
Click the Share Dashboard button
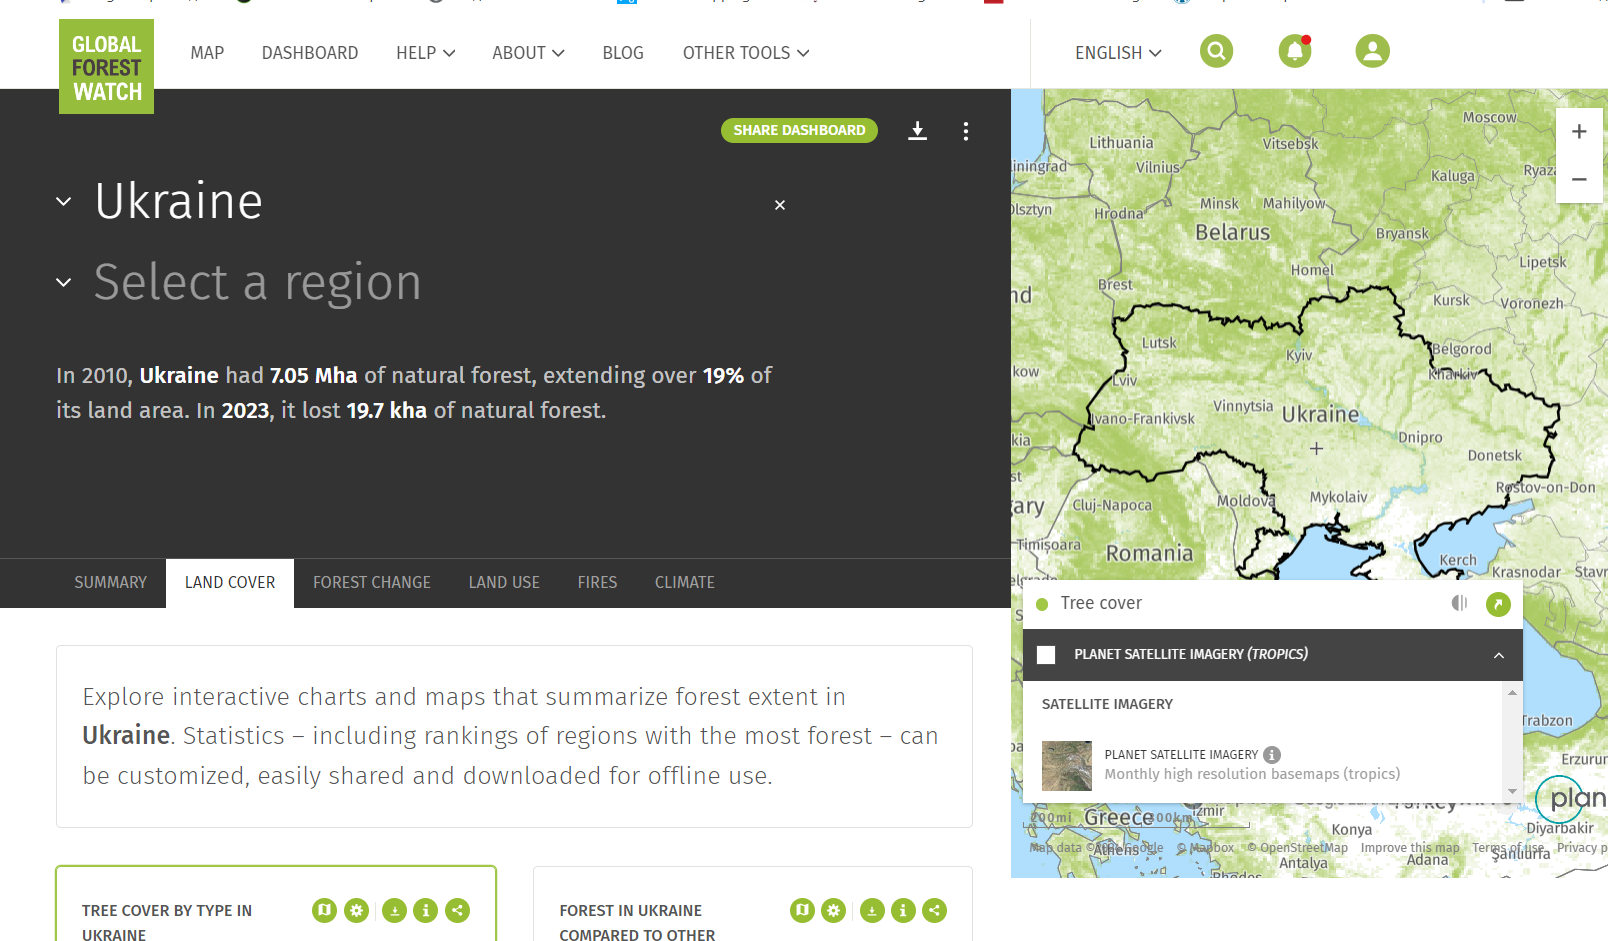(x=799, y=131)
